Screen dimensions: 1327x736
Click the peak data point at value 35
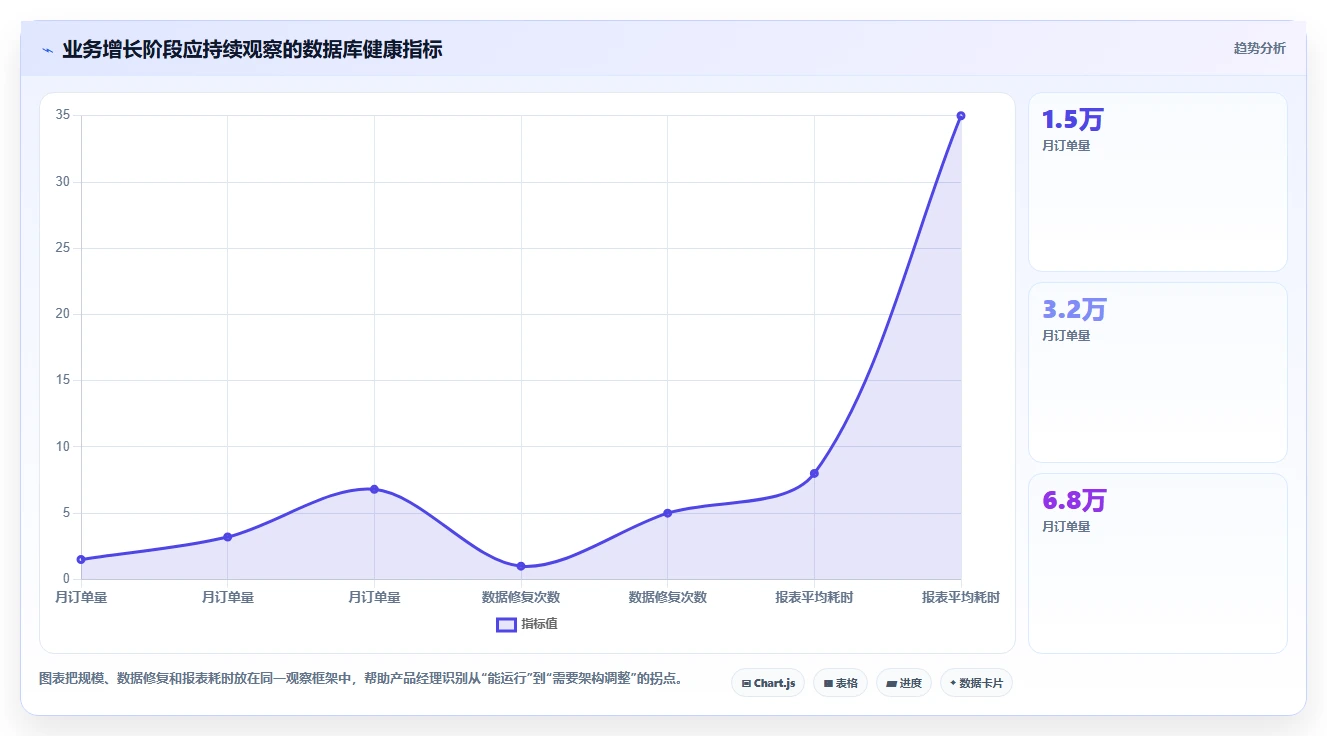point(961,116)
